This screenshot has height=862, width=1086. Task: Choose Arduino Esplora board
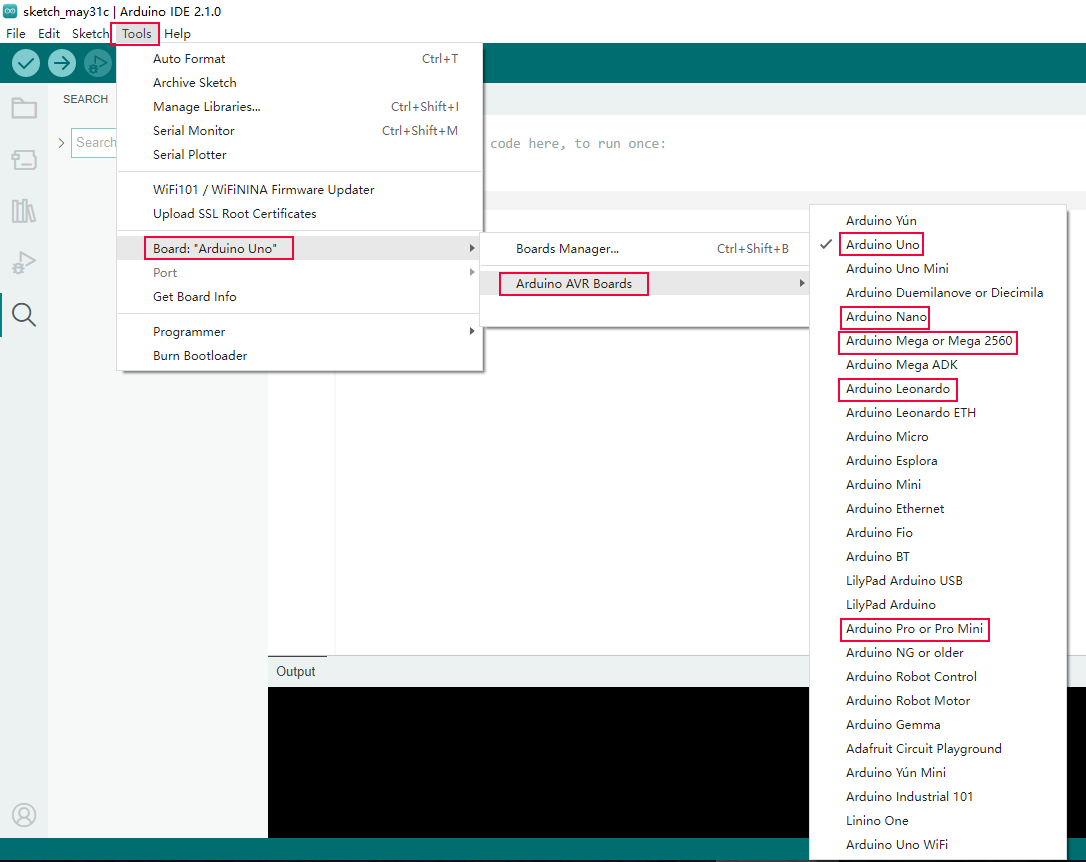tap(938, 460)
